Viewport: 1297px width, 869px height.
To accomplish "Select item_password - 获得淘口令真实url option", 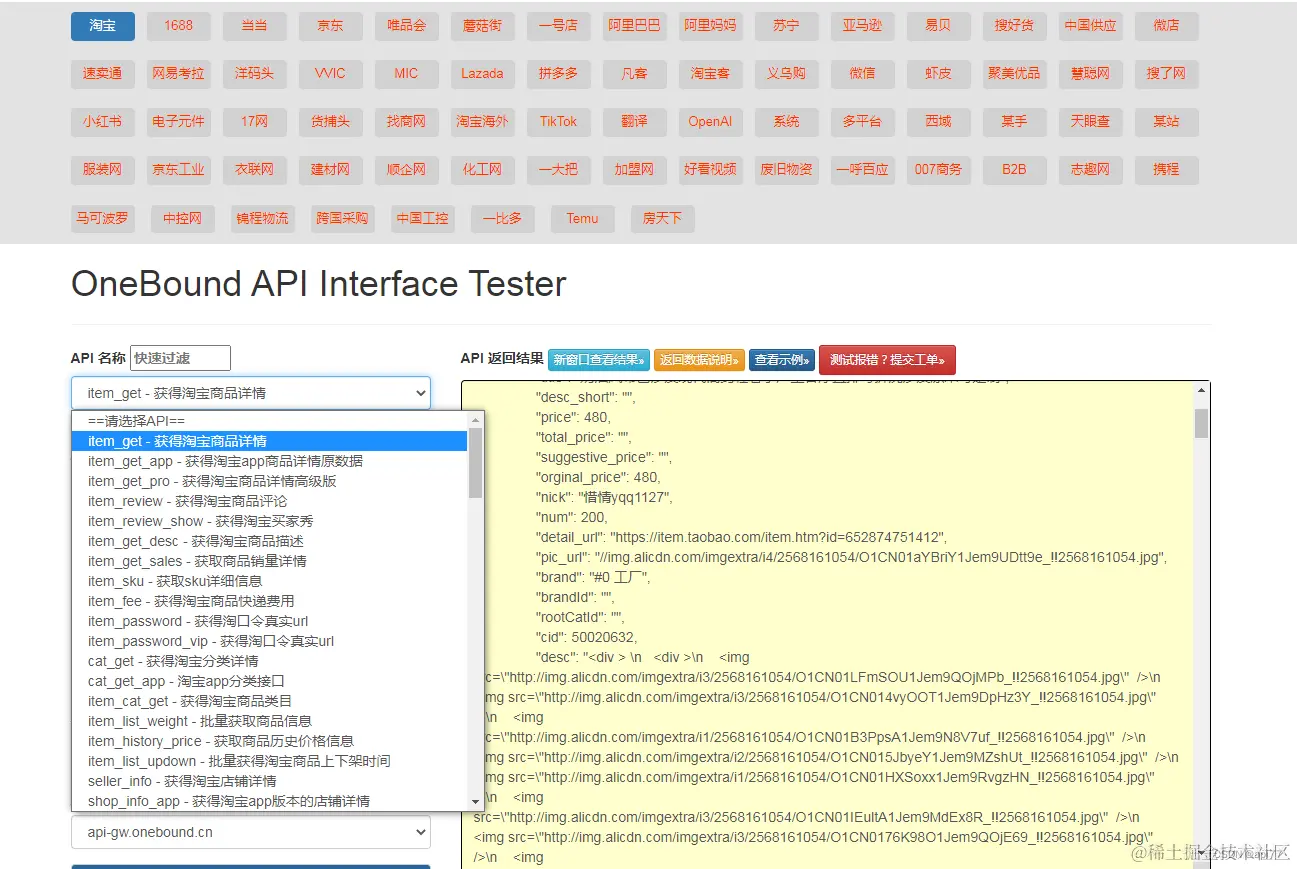I will (x=270, y=621).
